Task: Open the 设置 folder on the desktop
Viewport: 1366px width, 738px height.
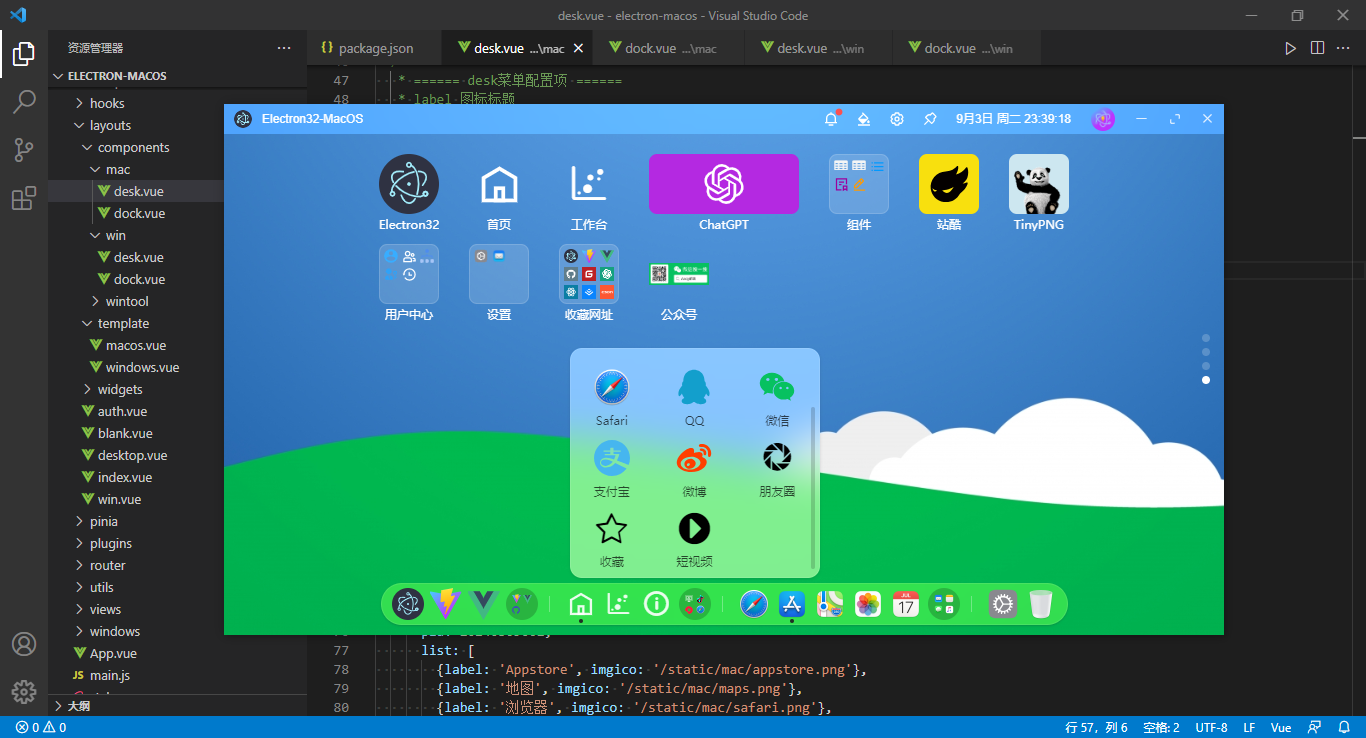Action: (499, 274)
